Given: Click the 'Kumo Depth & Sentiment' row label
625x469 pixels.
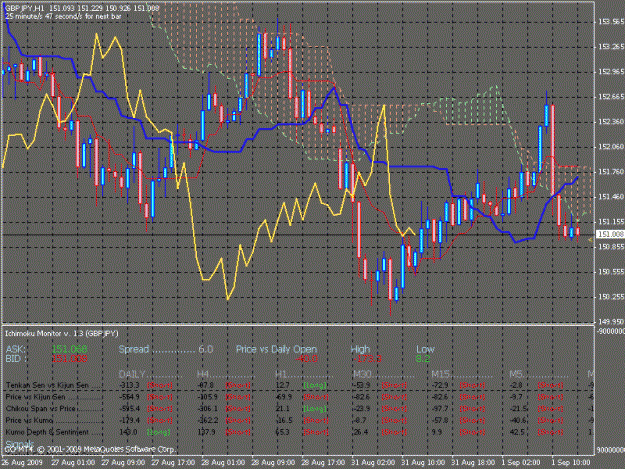Looking at the screenshot, I should 47,432.
